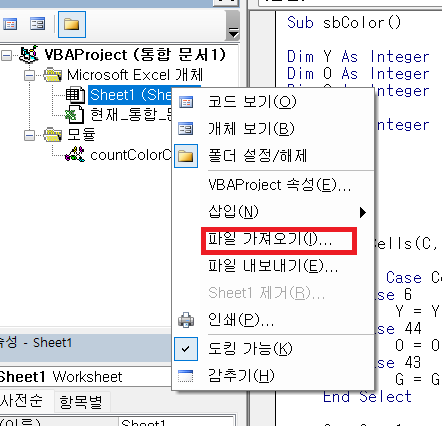442x426 pixels.
Task: Click the countColorC module icon
Action: click(x=75, y=154)
